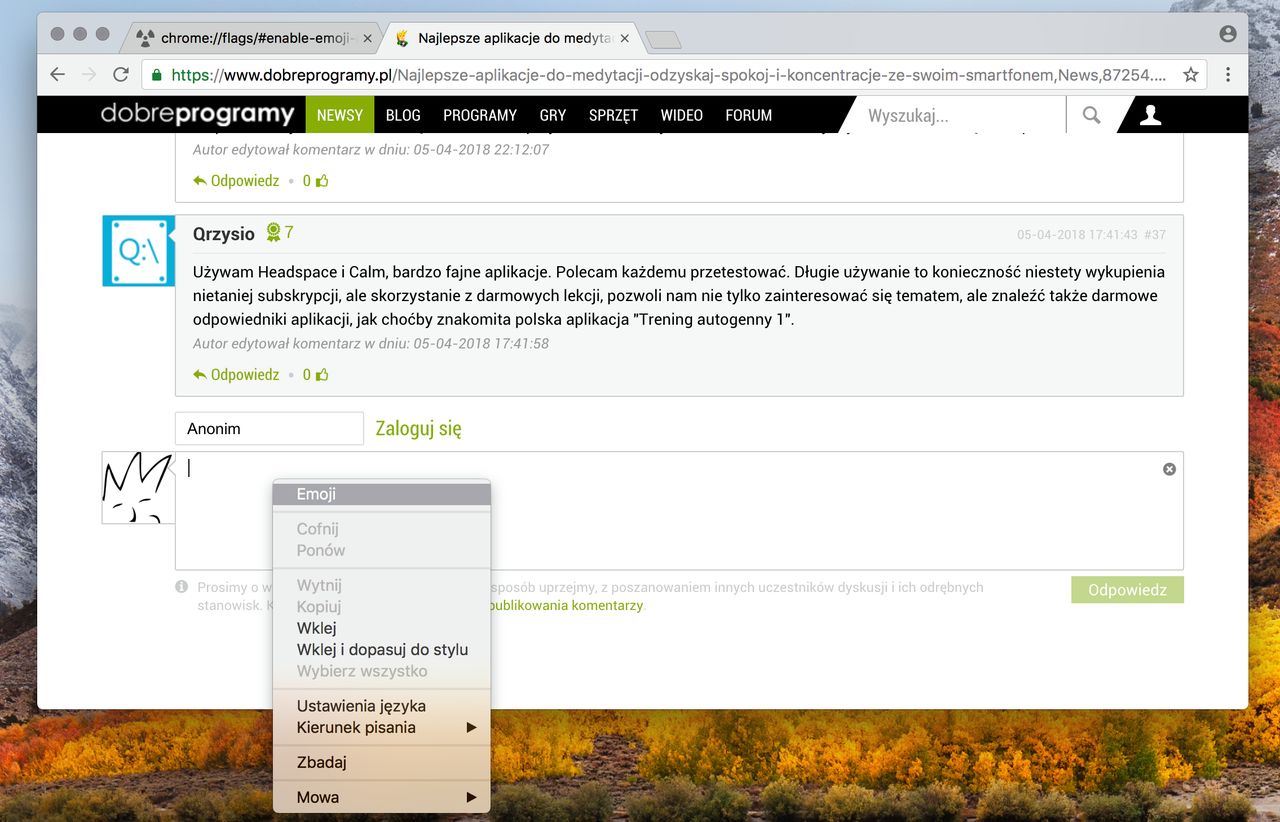Open the BLOG section
The width and height of the screenshot is (1280, 822).
pyautogui.click(x=403, y=115)
